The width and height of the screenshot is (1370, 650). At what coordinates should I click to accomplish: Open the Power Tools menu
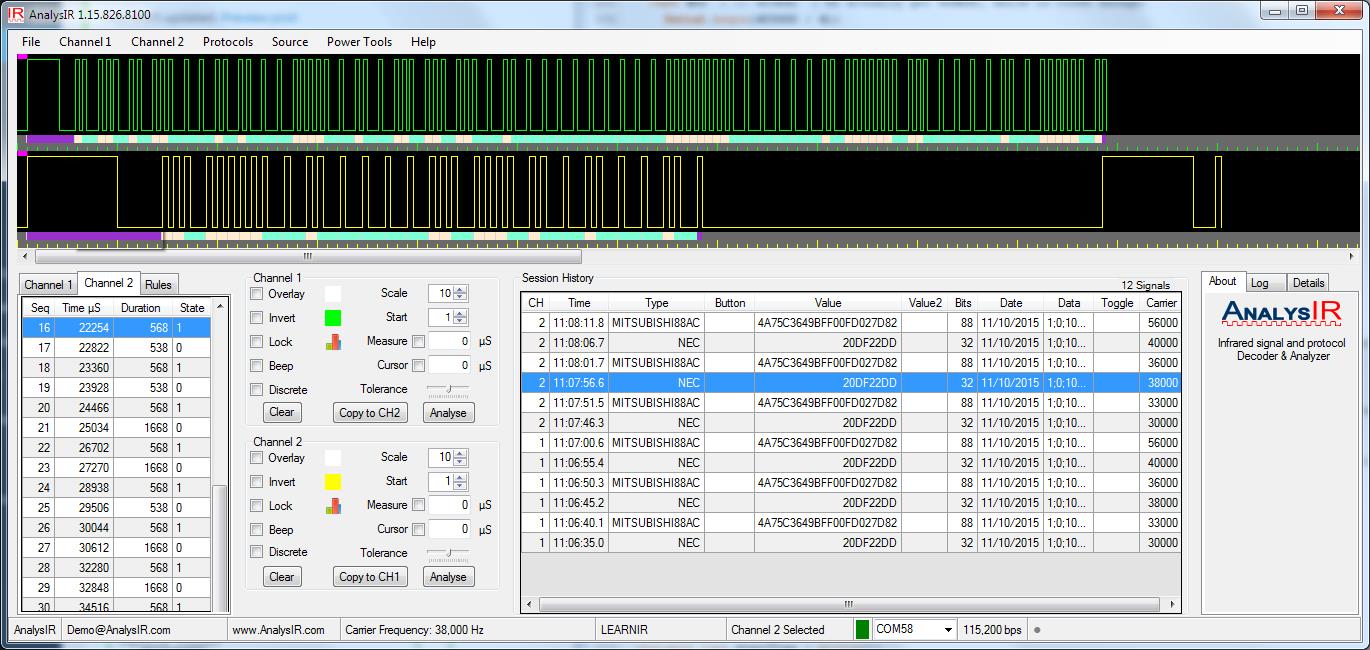[359, 42]
